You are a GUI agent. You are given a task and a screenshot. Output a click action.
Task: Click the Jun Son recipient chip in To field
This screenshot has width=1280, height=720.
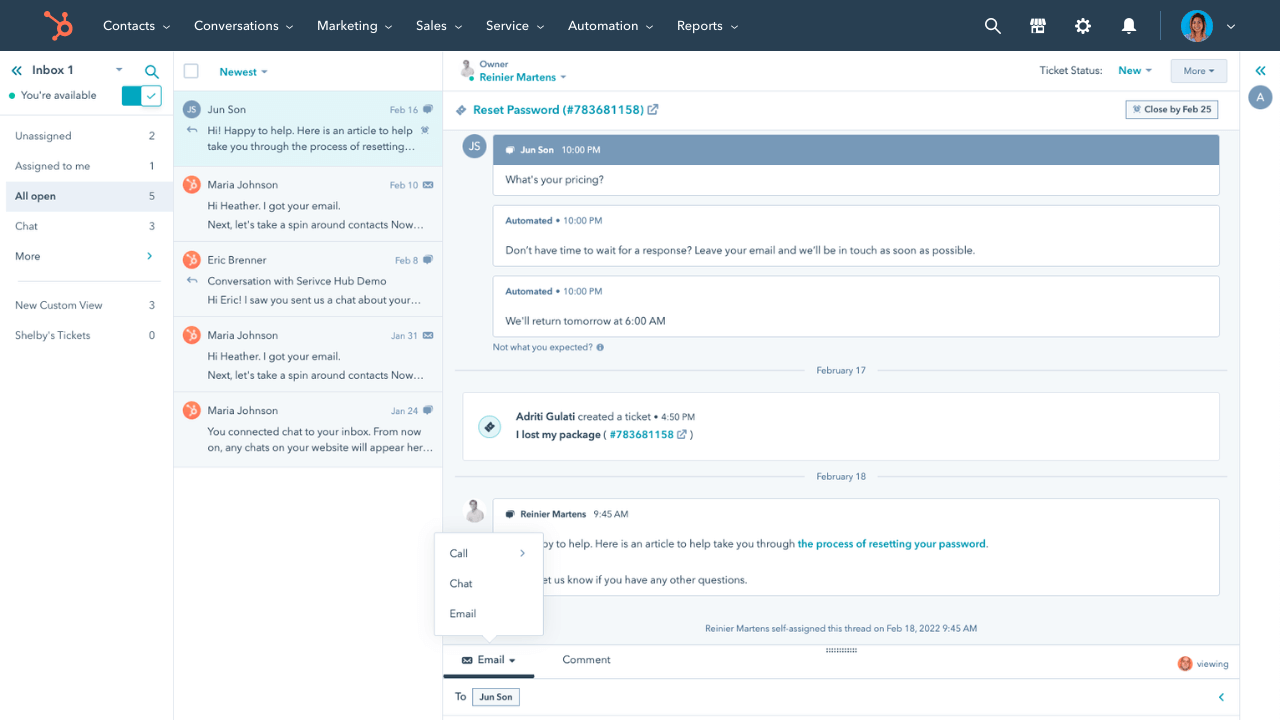496,696
